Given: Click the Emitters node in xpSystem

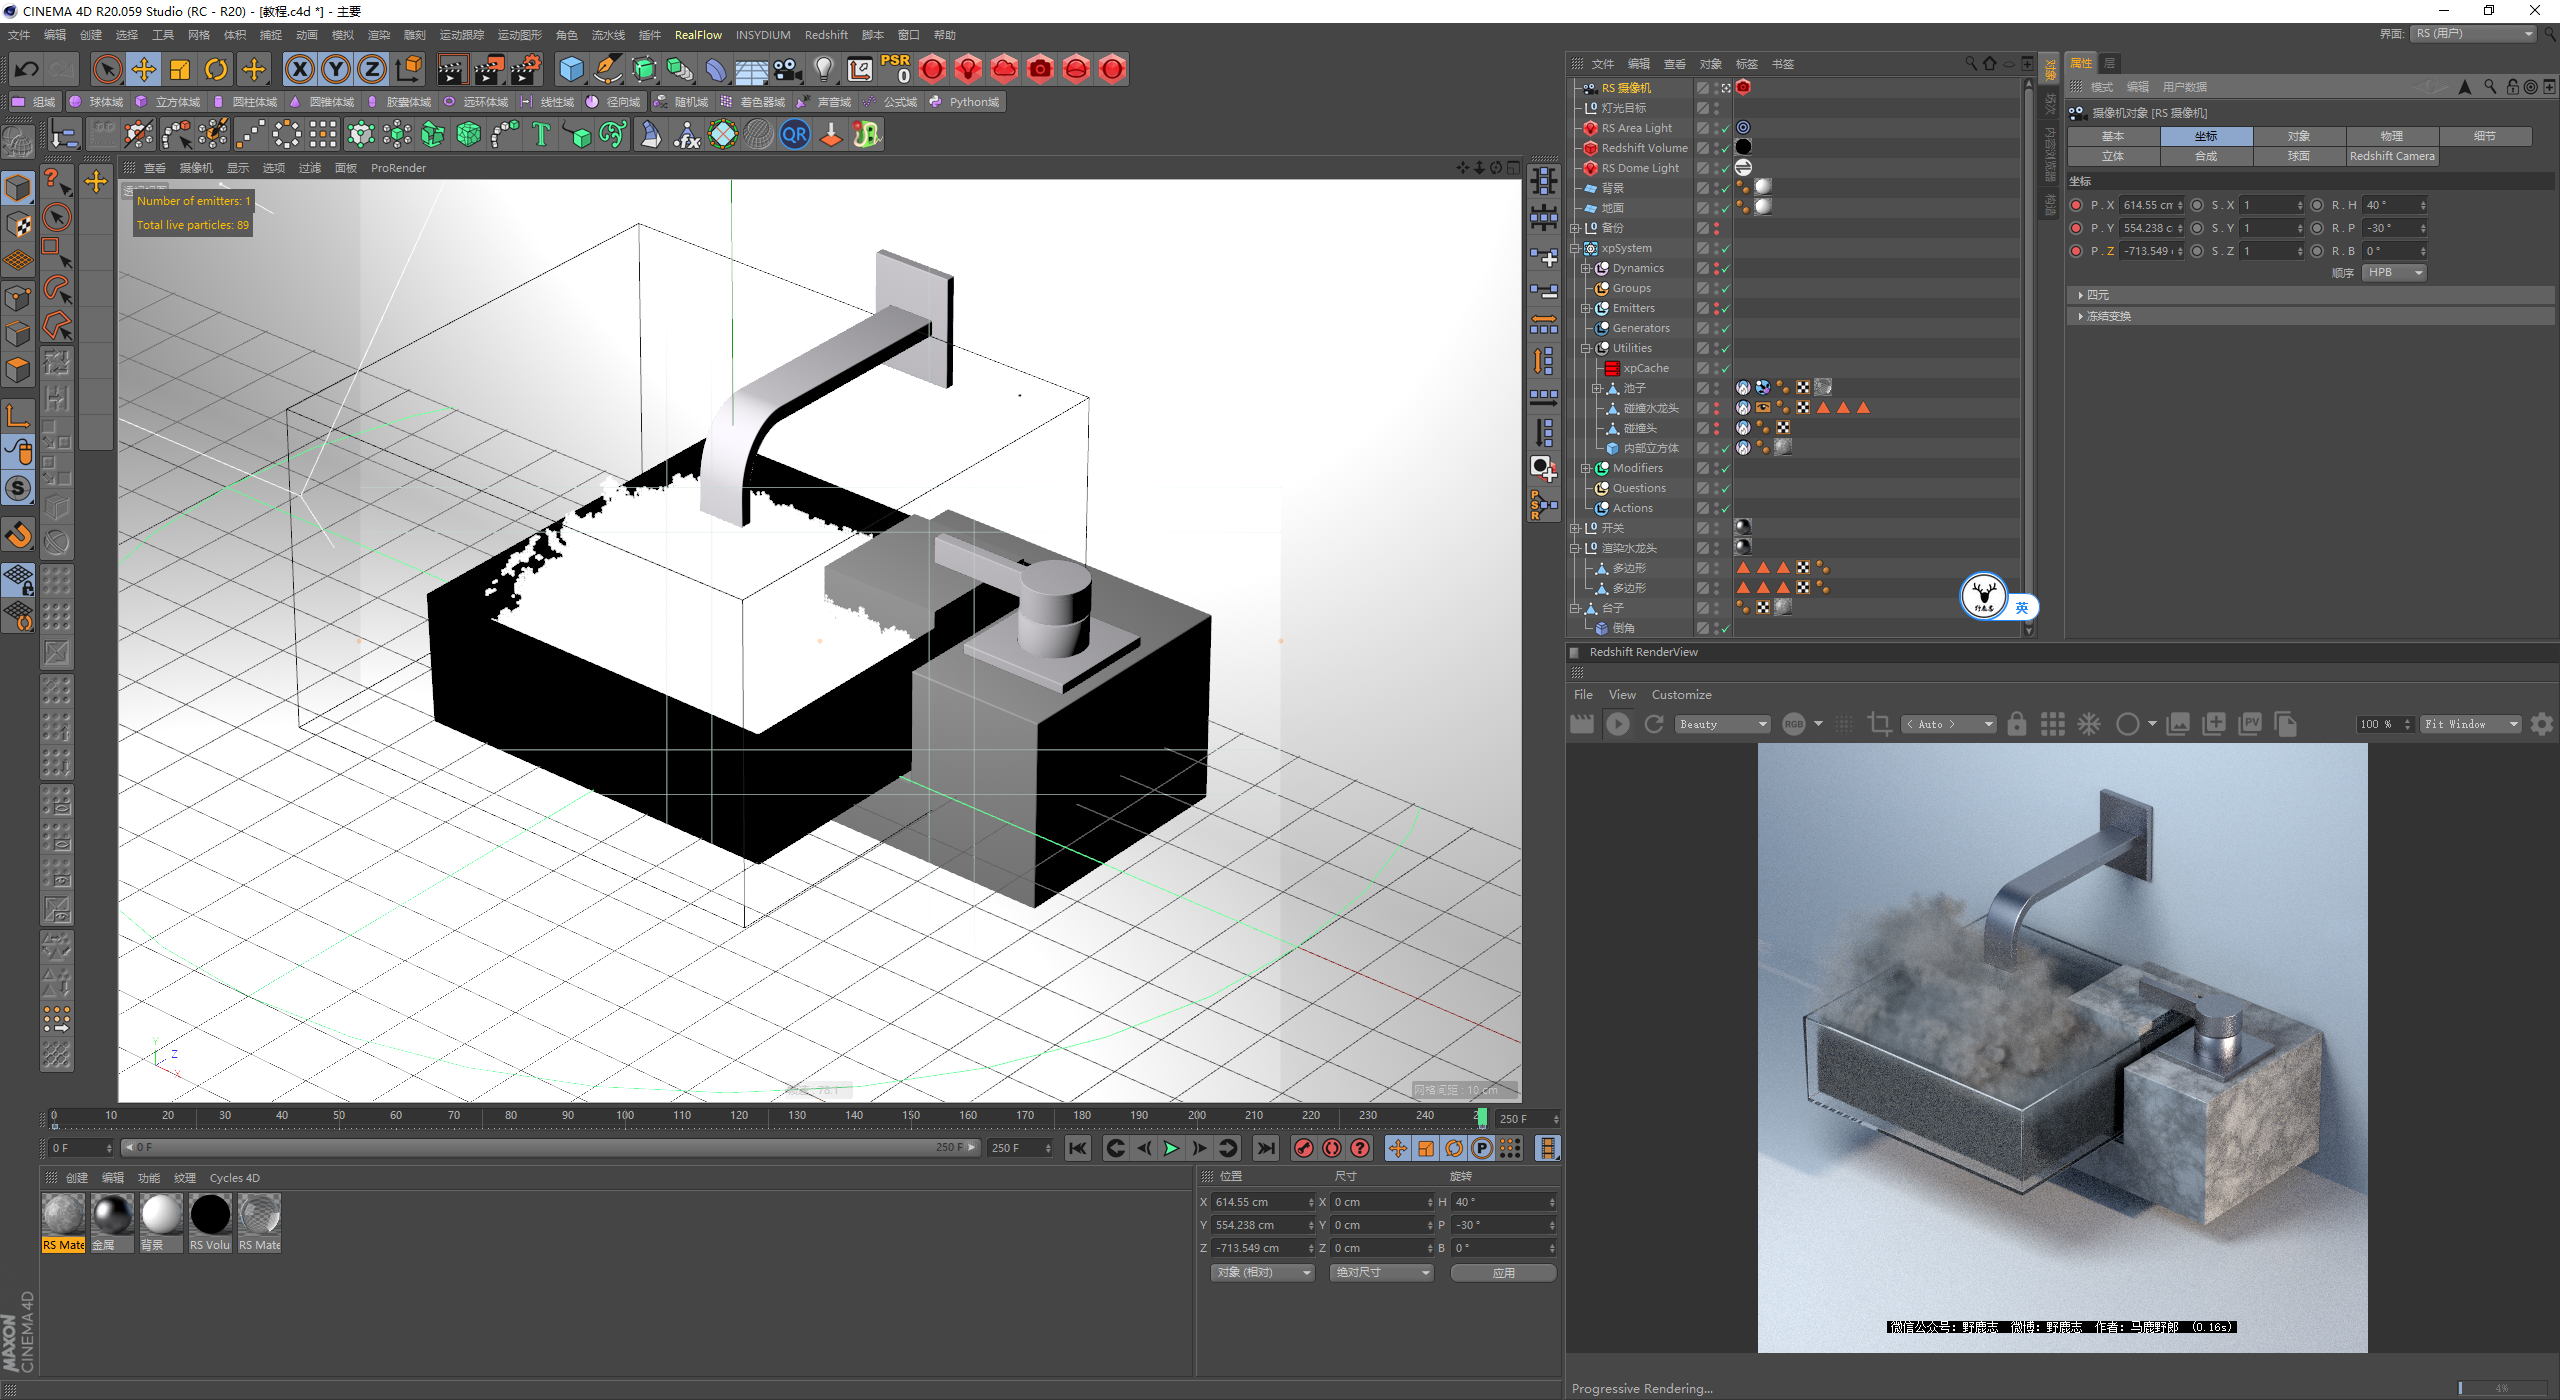Looking at the screenshot, I should click(1636, 307).
